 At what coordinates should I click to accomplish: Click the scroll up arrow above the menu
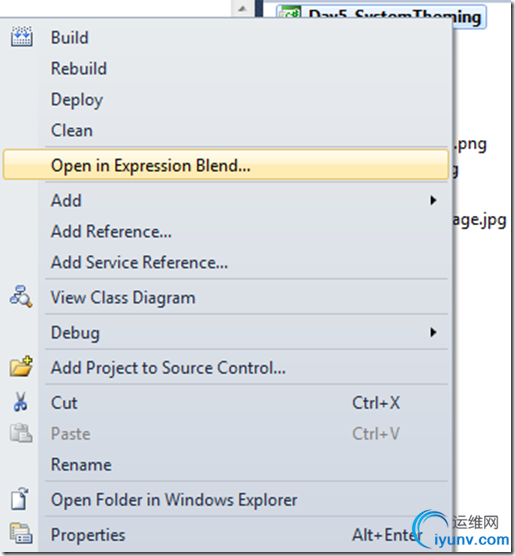pyautogui.click(x=242, y=8)
